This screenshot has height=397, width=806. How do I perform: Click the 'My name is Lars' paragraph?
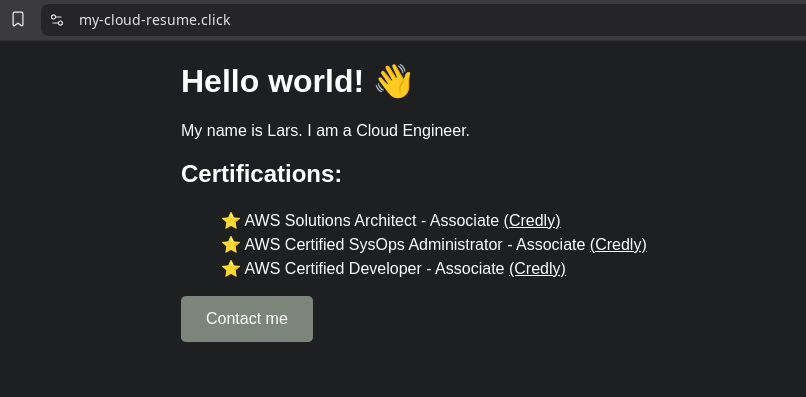click(325, 131)
